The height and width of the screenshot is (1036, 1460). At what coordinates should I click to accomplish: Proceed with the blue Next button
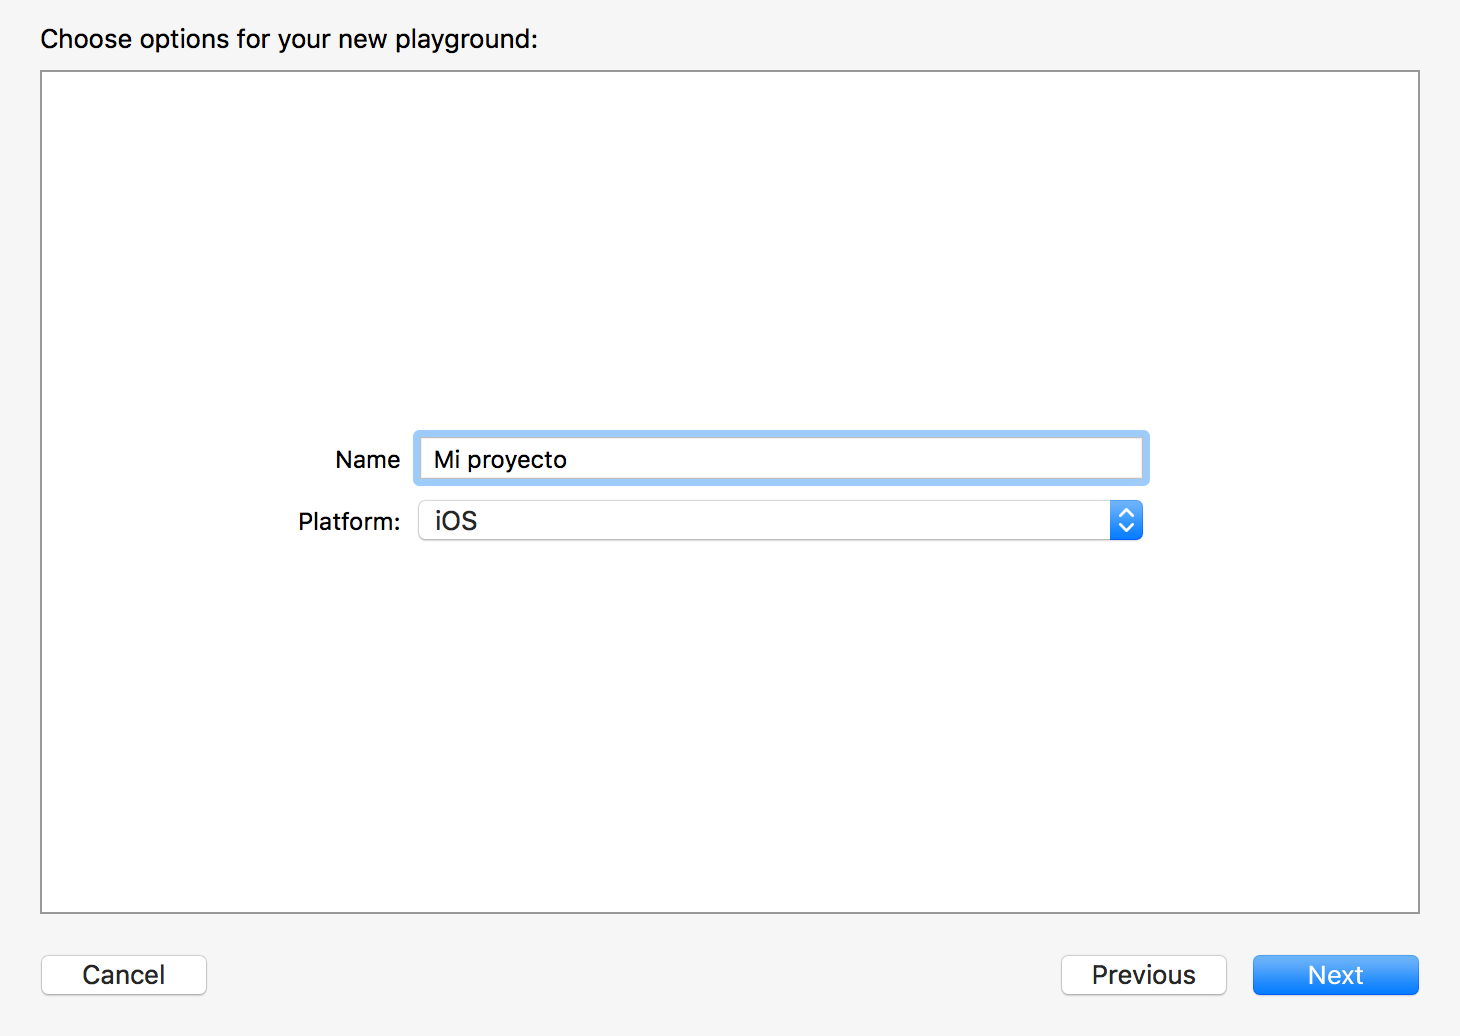(1335, 975)
